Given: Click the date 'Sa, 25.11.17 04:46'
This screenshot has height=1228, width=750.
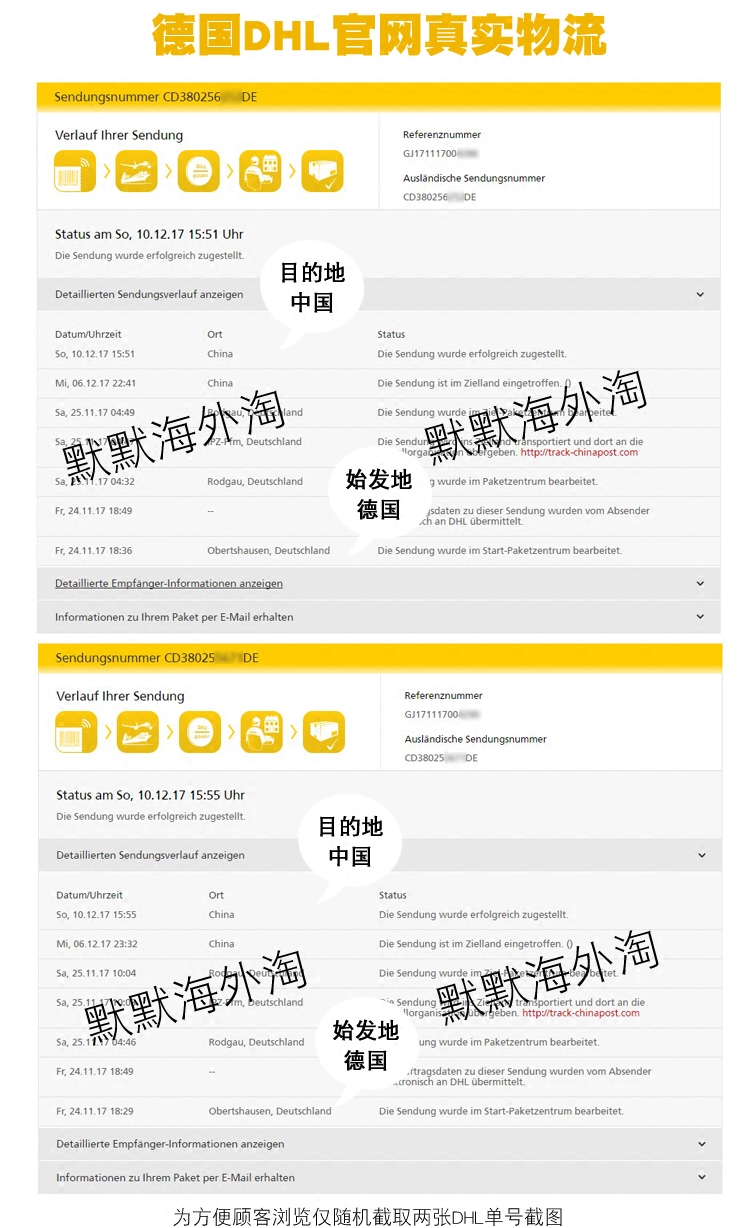Looking at the screenshot, I should [96, 1042].
